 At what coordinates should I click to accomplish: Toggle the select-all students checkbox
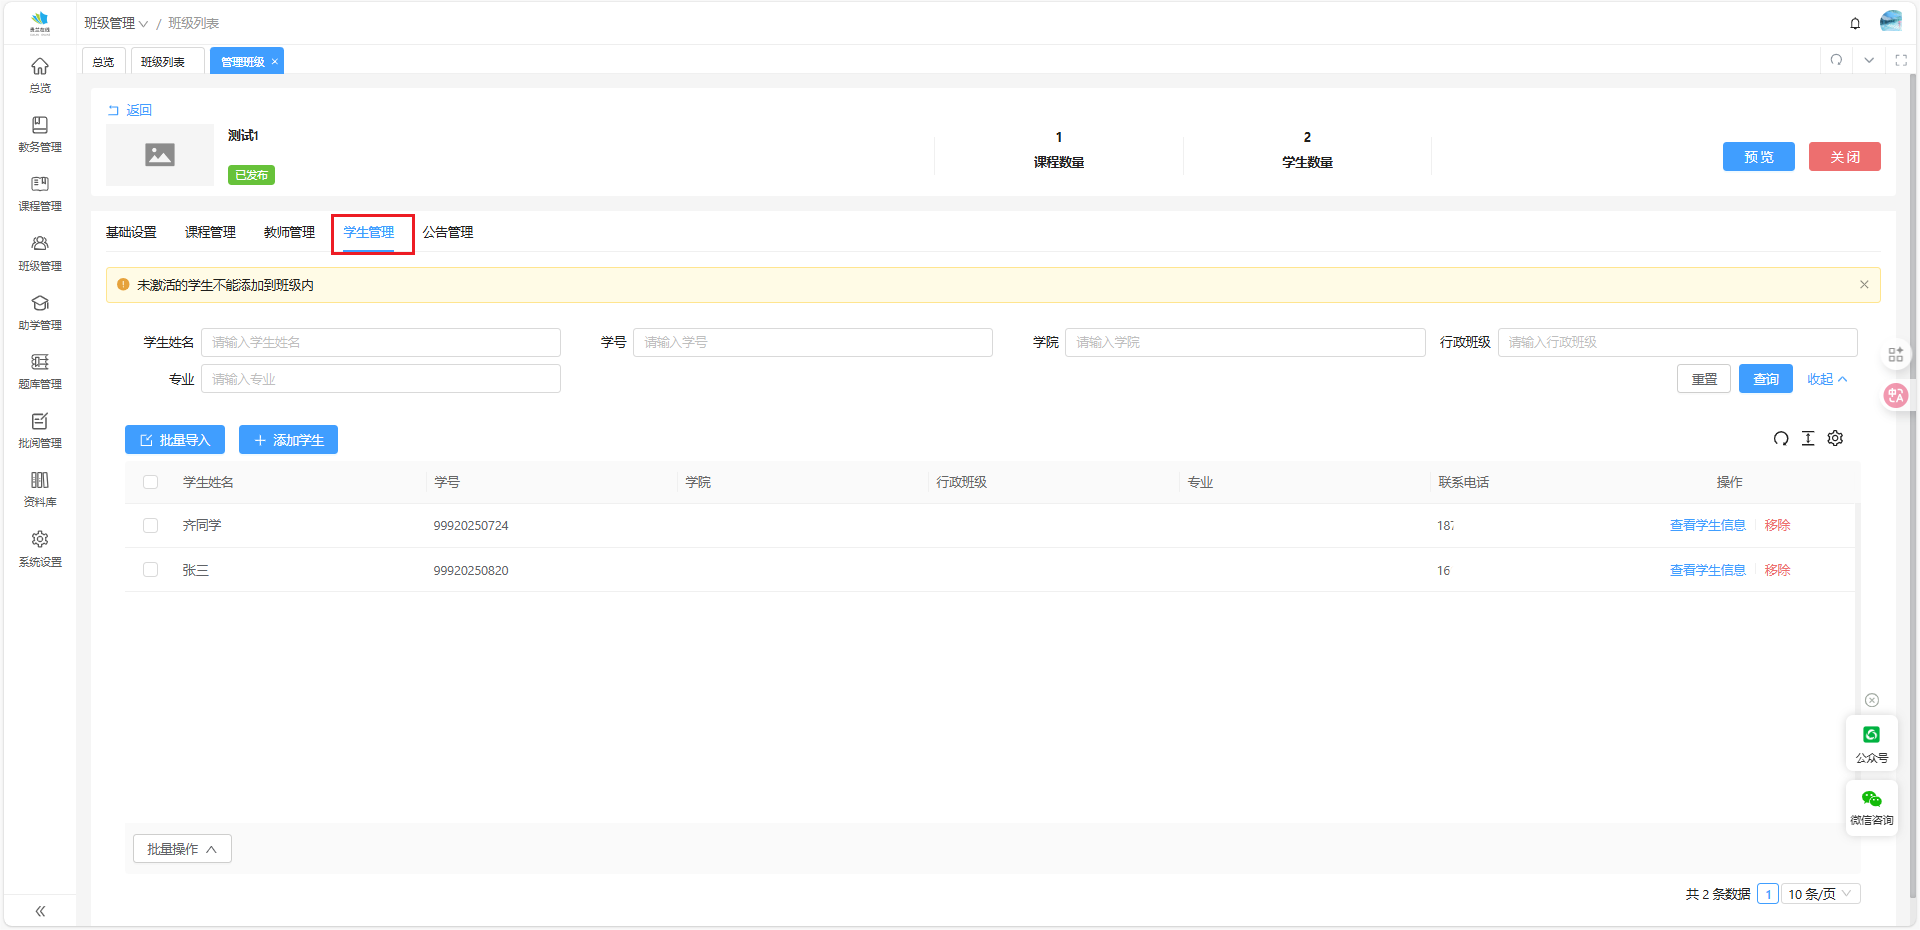[x=151, y=482]
